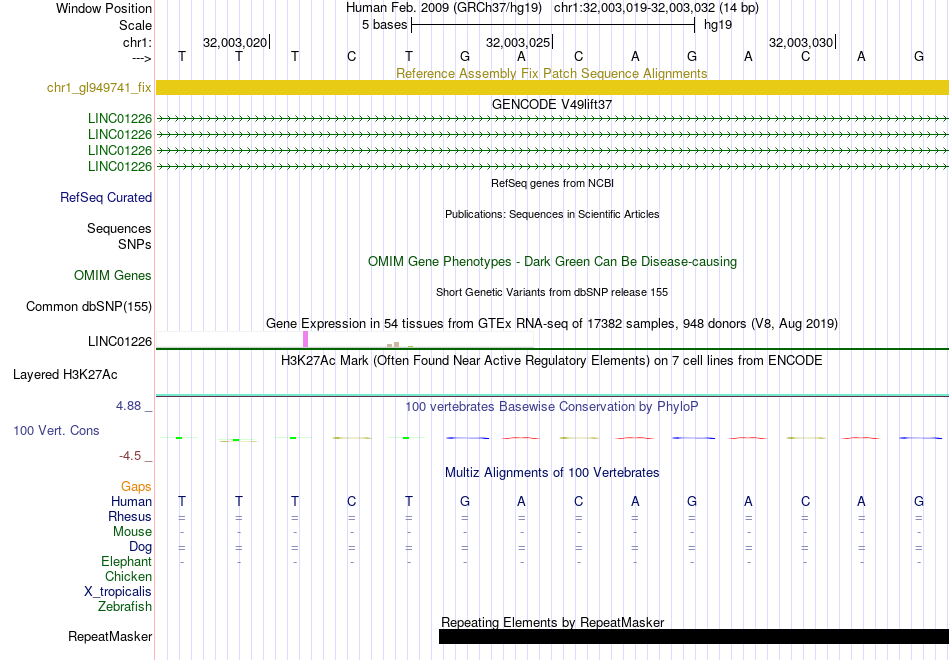Click the 32,003,025 coordinate on the ruler

point(518,42)
